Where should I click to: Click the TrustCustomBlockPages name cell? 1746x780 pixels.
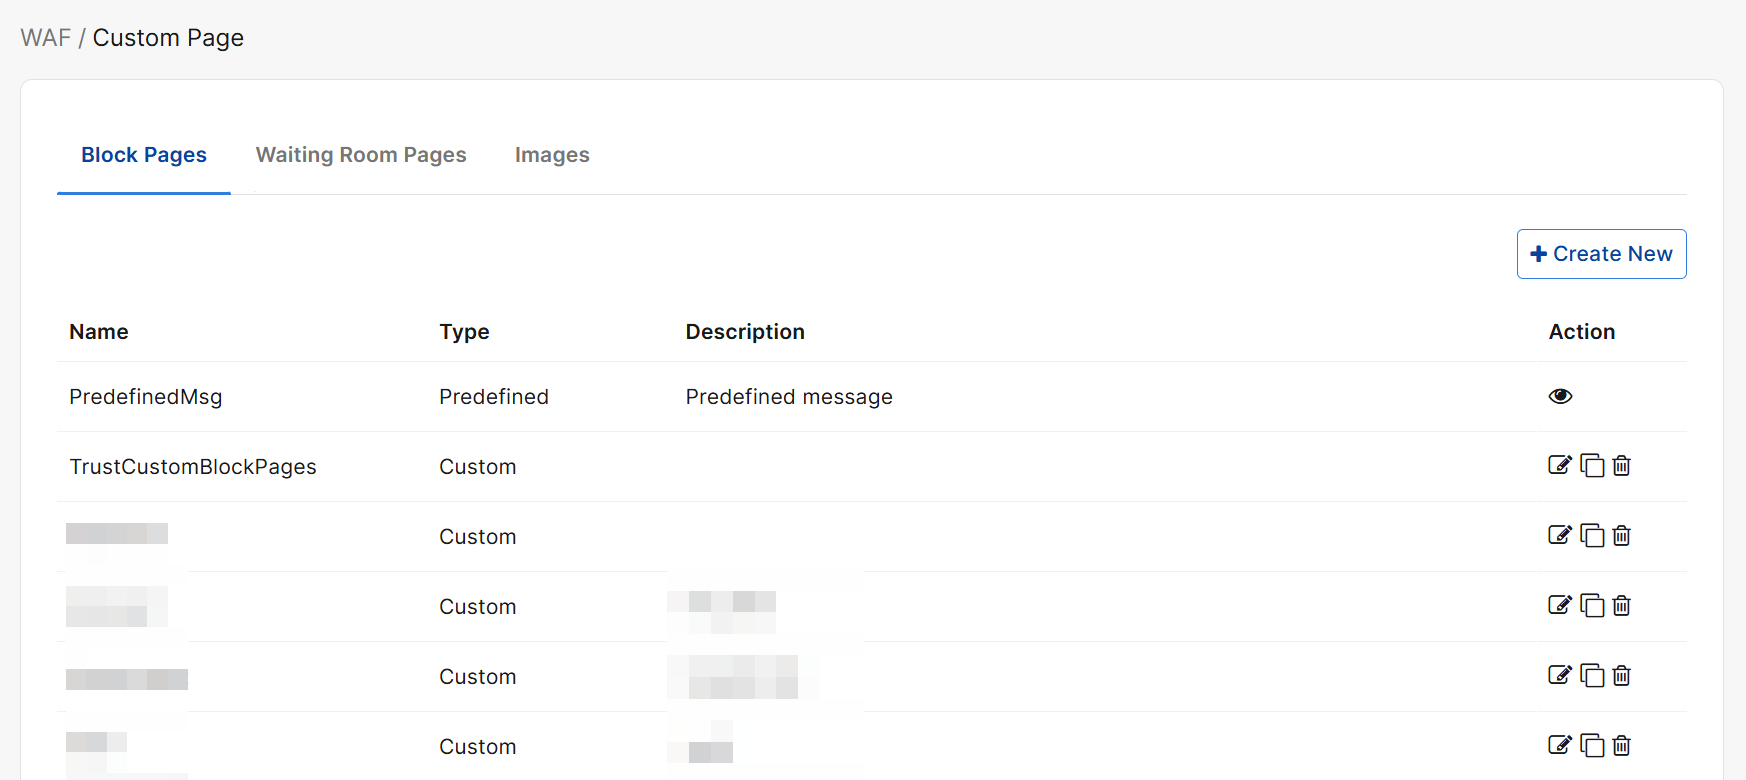coord(193,467)
